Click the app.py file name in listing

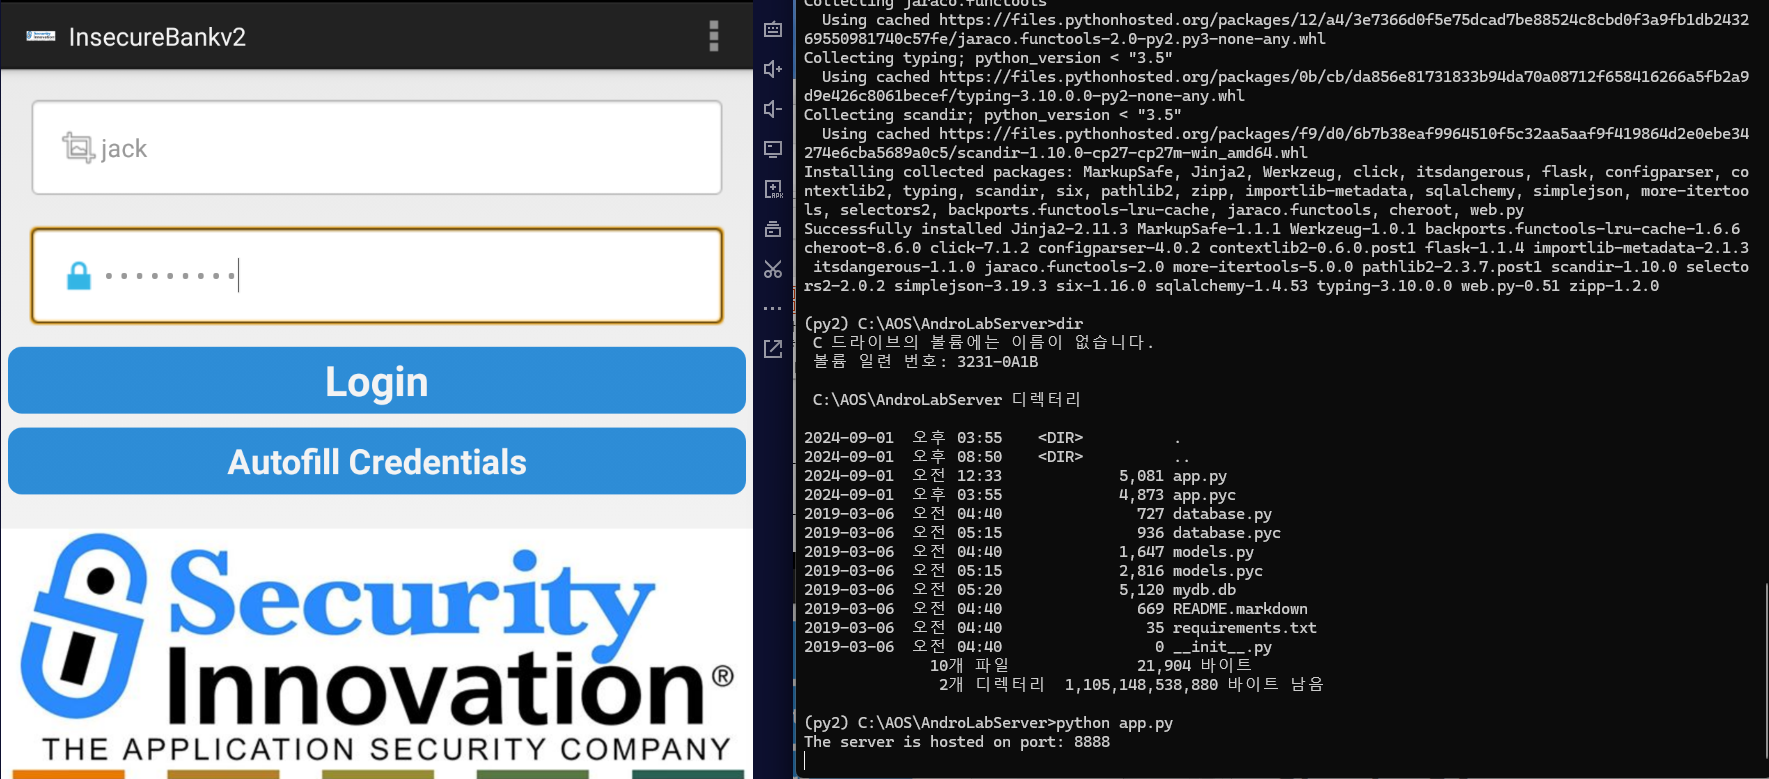click(1200, 476)
